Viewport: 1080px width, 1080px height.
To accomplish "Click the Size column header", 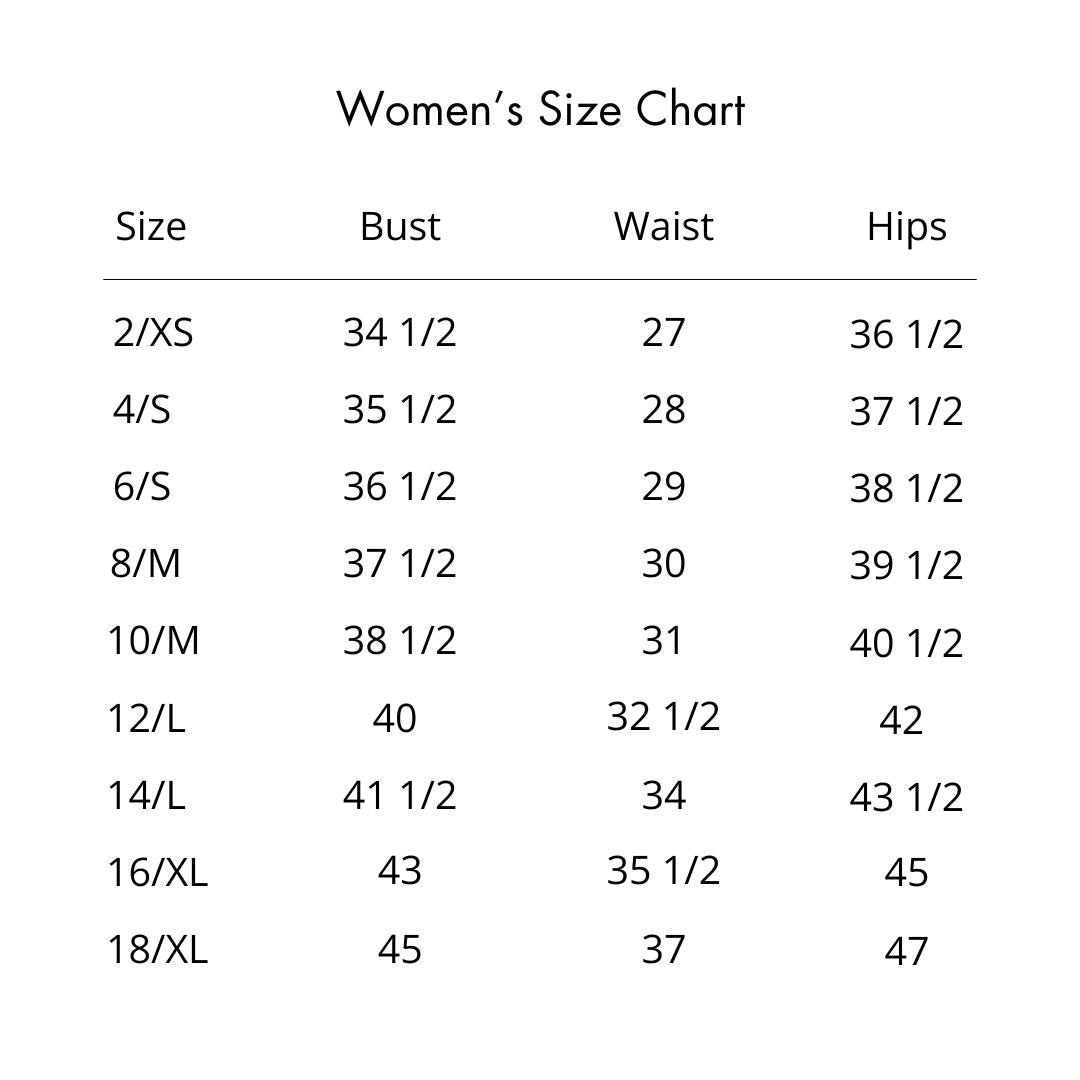I will (151, 227).
